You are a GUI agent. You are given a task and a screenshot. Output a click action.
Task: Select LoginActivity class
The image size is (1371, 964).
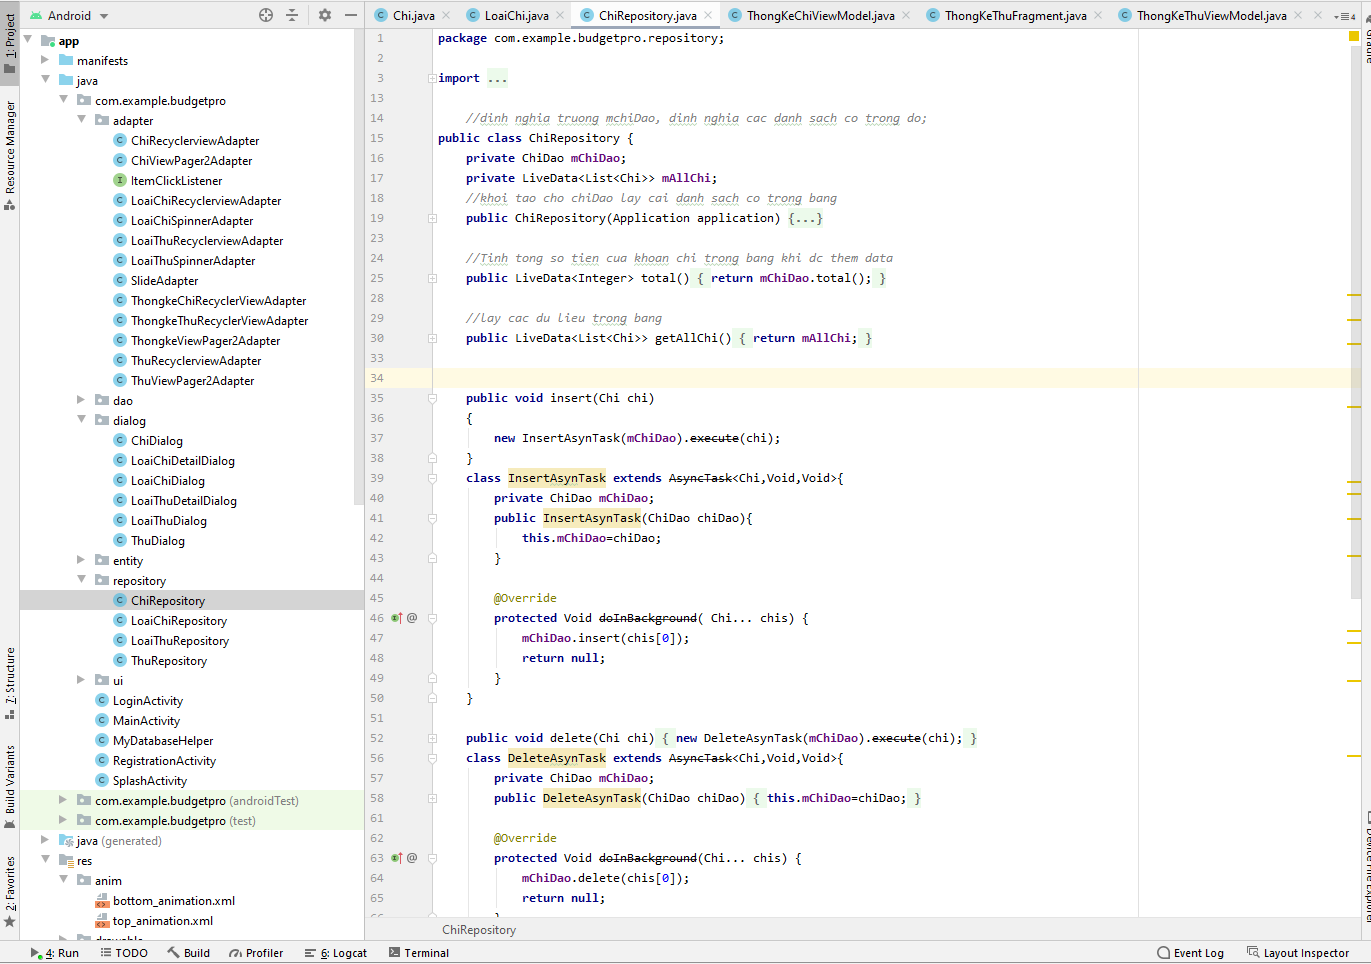click(x=147, y=701)
